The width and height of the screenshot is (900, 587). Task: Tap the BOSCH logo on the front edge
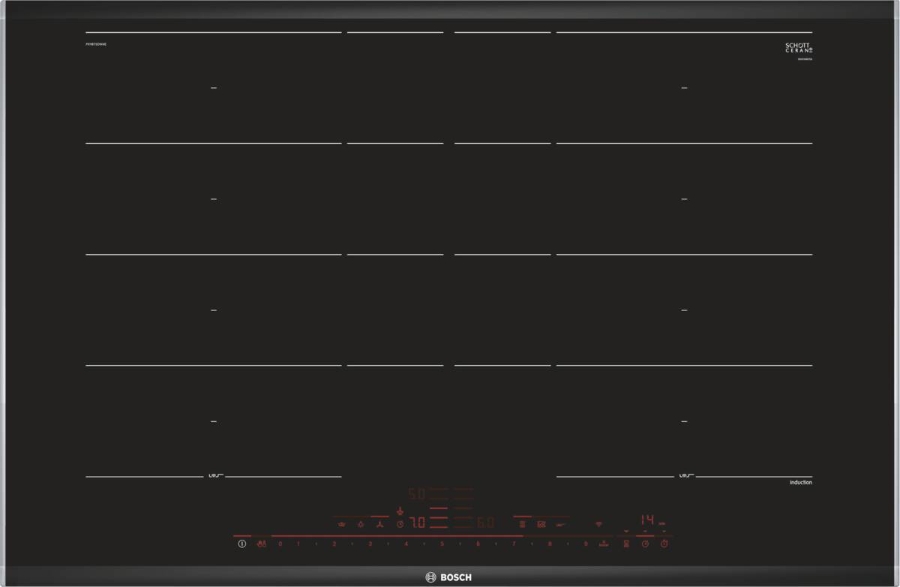448,577
